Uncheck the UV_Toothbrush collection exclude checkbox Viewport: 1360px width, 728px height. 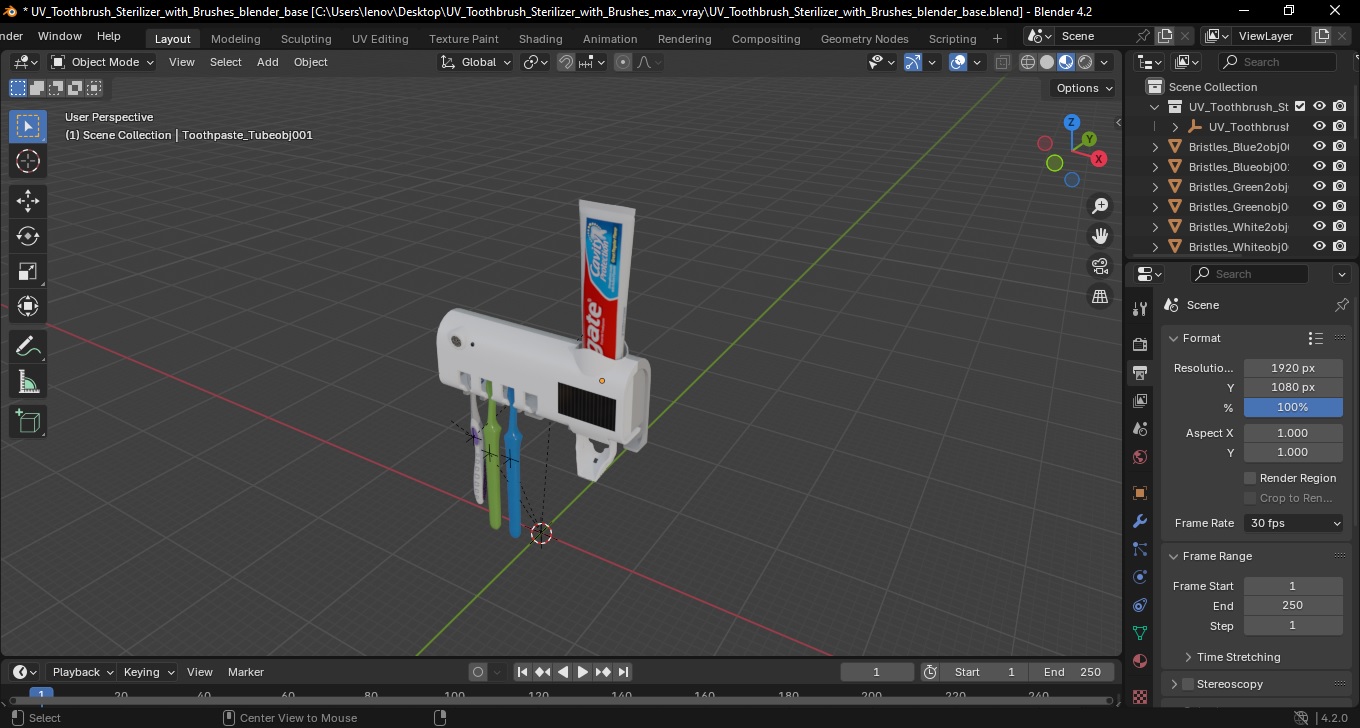(x=1300, y=106)
